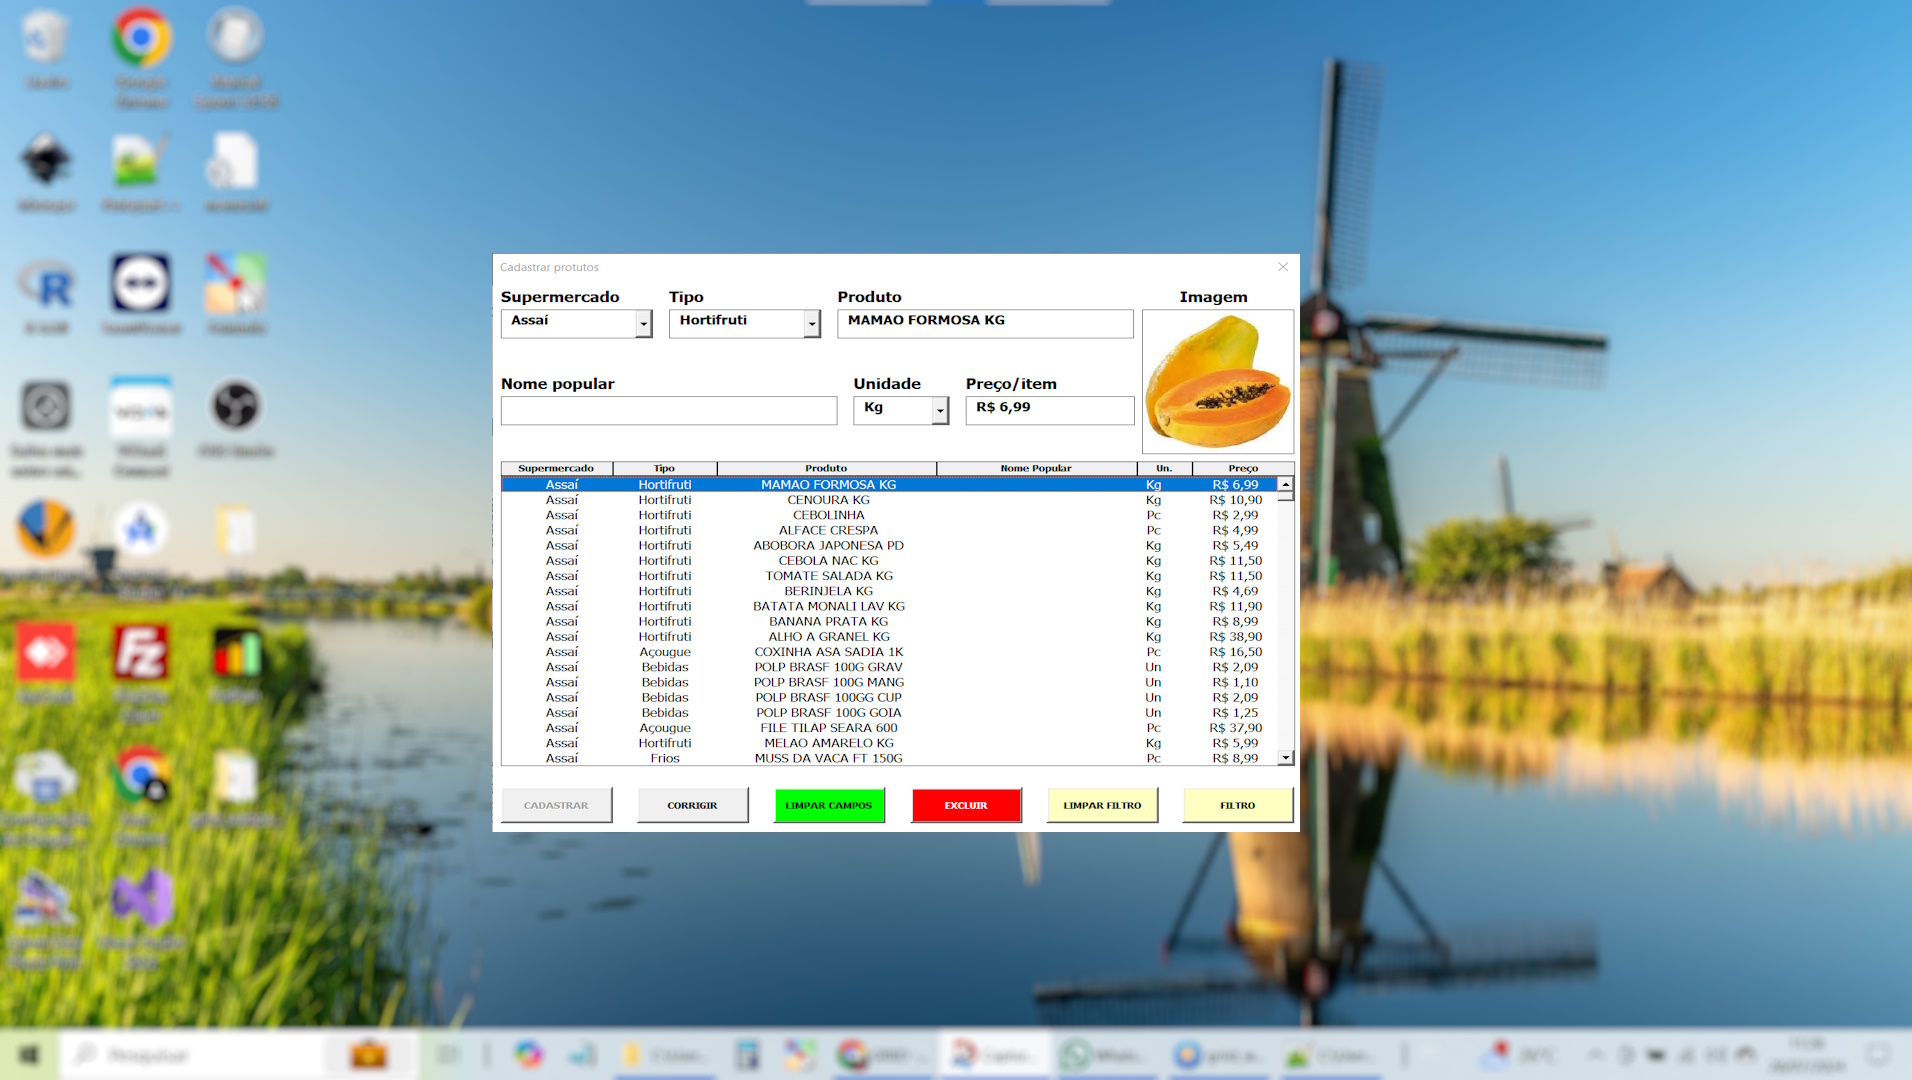Click the Produto column header
The height and width of the screenshot is (1080, 1912).
click(826, 468)
